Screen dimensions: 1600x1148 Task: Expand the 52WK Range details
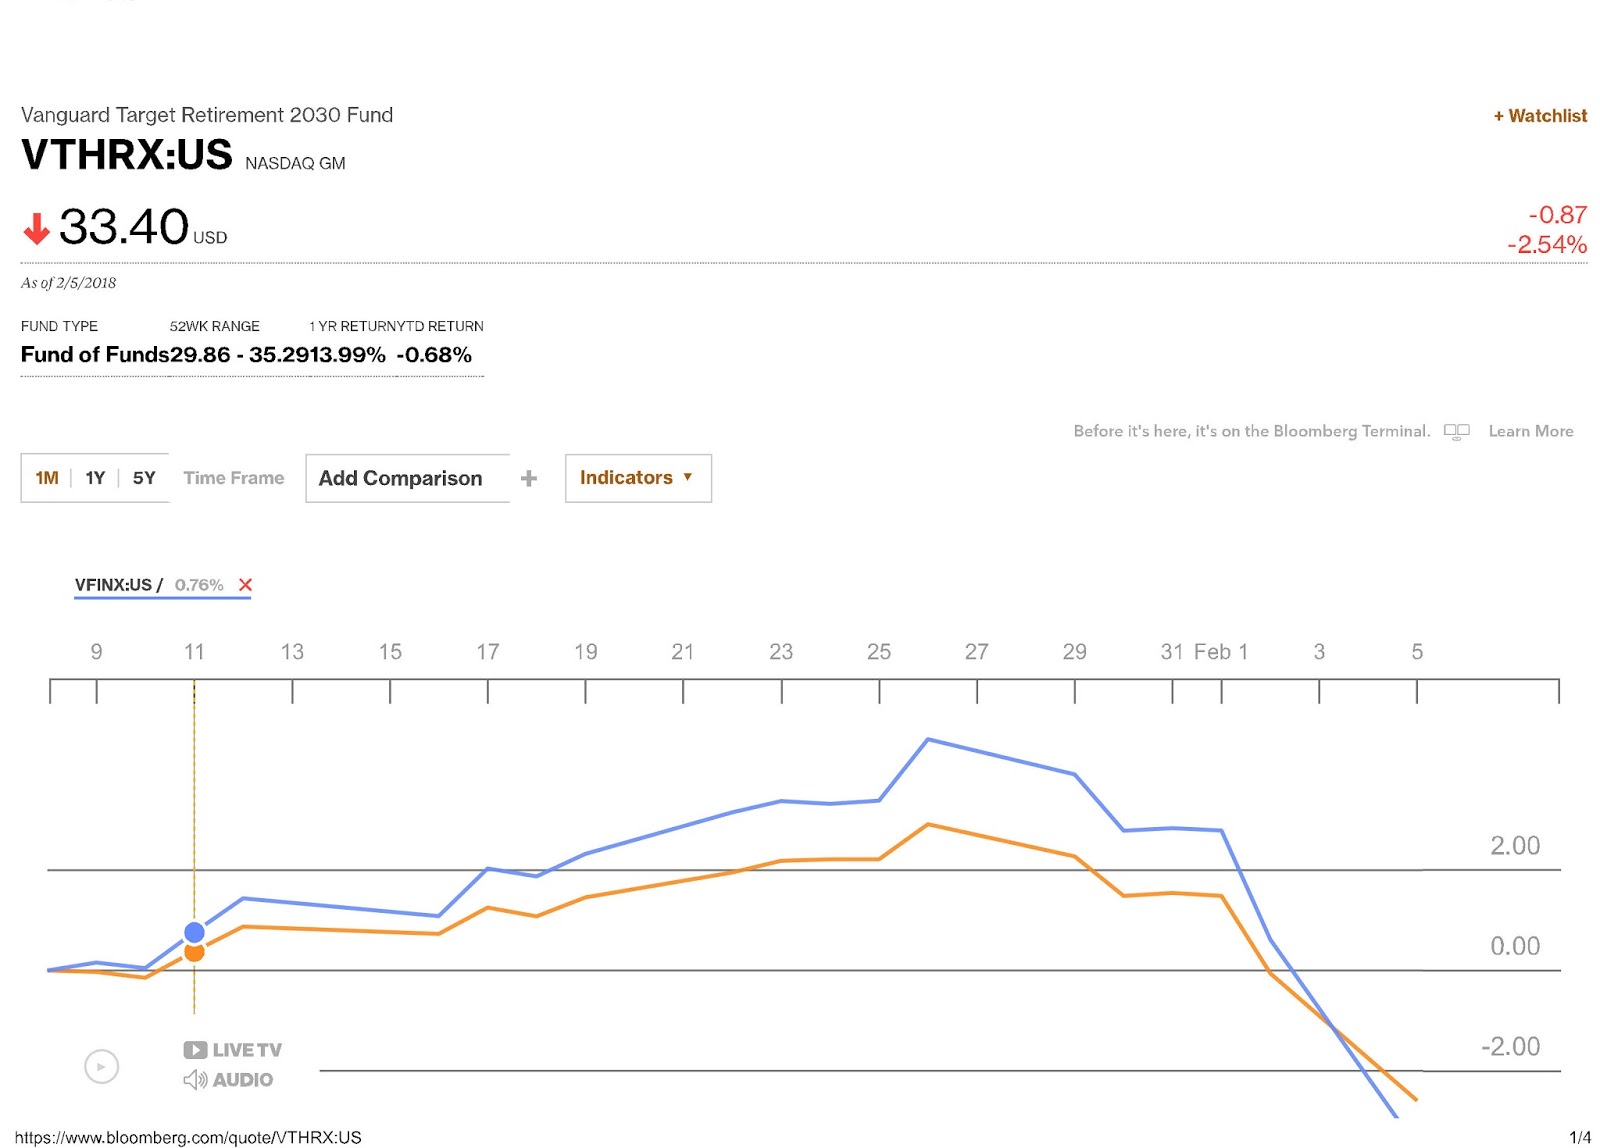pyautogui.click(x=215, y=326)
